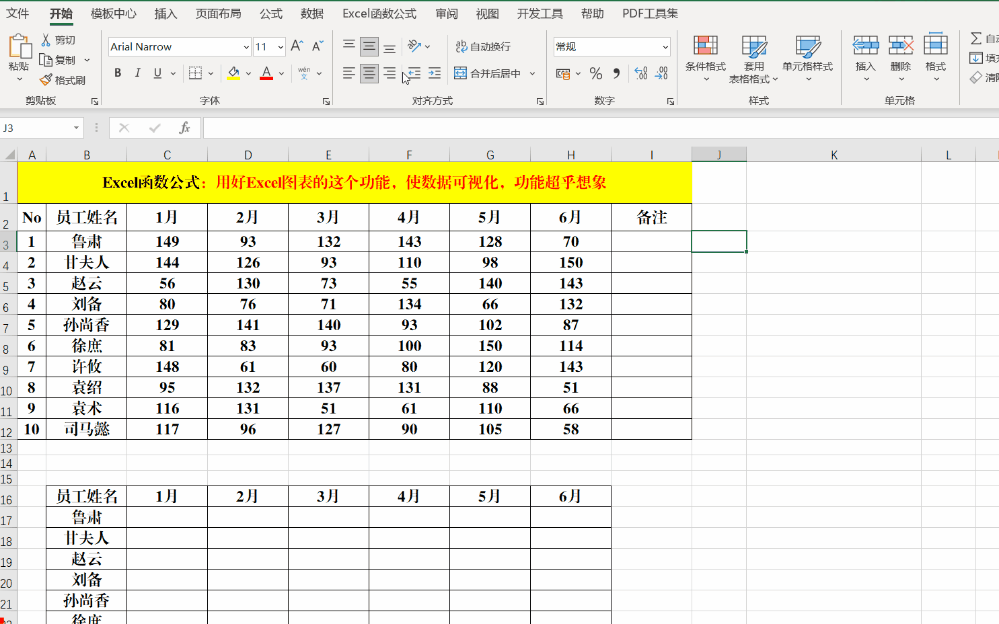Open 单元格样式 cell styles
Image resolution: width=999 pixels, height=624 pixels.
(x=807, y=57)
